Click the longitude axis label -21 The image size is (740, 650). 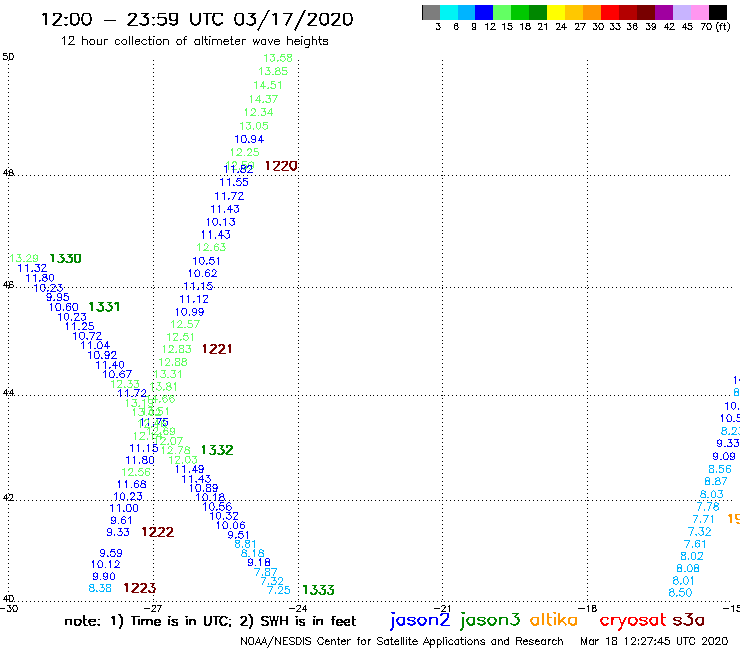[x=442, y=608]
